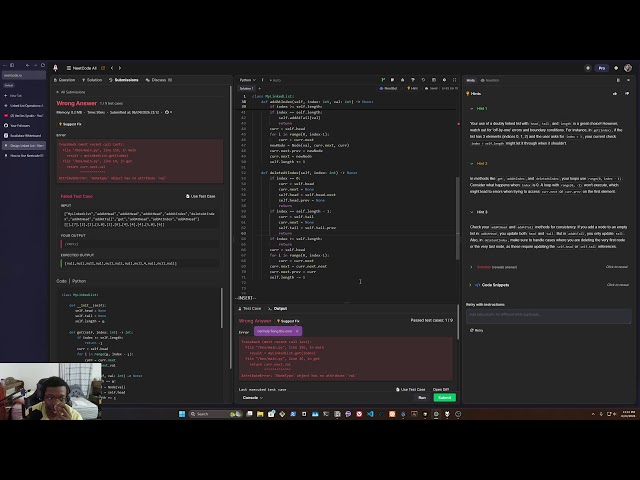Select the Design Linked List sidebar tab
The image size is (640, 480).
(x=24, y=146)
